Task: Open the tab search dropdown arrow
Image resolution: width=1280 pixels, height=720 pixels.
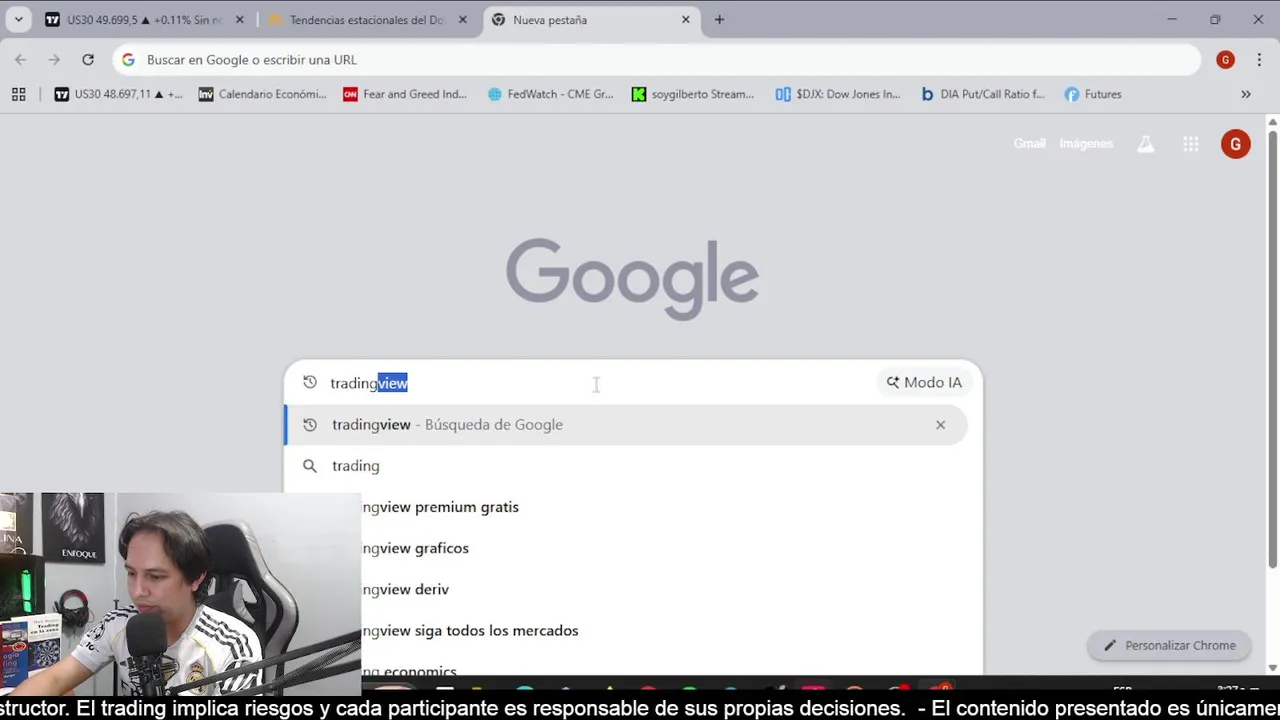Action: coord(18,19)
